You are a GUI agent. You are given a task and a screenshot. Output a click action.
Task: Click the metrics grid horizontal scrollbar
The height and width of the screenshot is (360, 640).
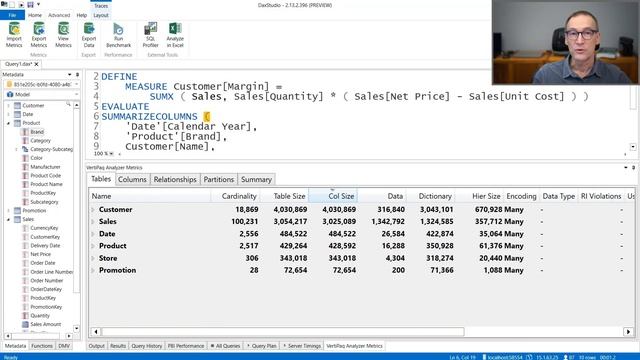(x=282, y=331)
